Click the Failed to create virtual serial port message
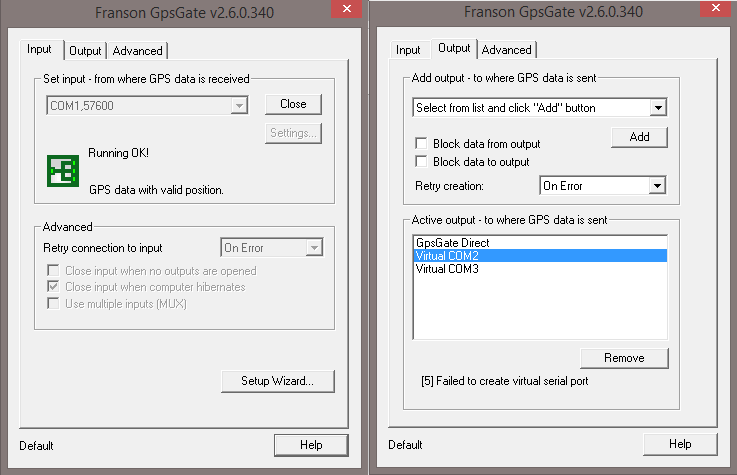The width and height of the screenshot is (737, 475). coord(505,381)
